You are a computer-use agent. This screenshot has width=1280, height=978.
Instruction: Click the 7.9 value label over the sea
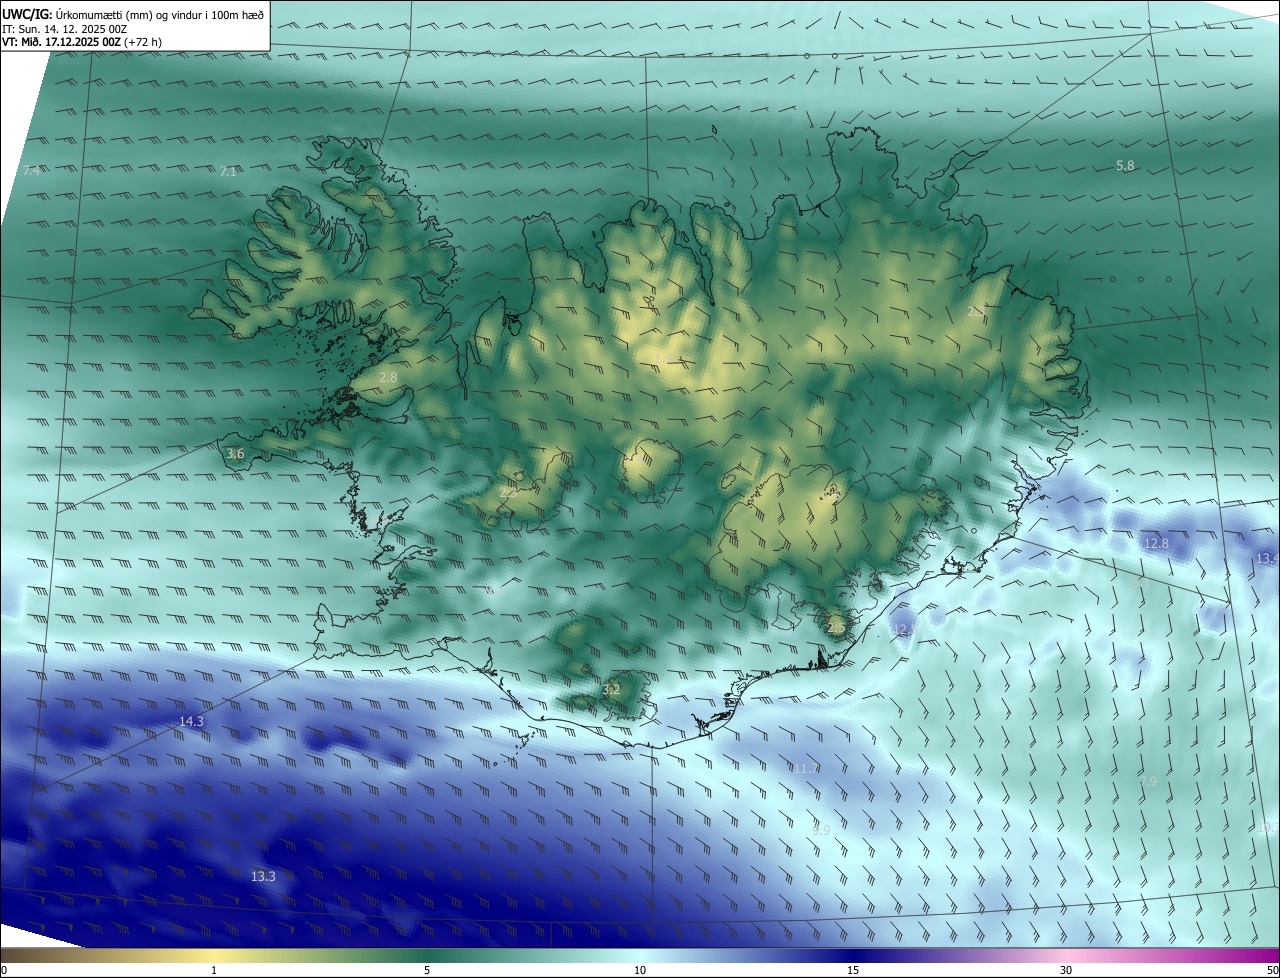[x=1147, y=782]
